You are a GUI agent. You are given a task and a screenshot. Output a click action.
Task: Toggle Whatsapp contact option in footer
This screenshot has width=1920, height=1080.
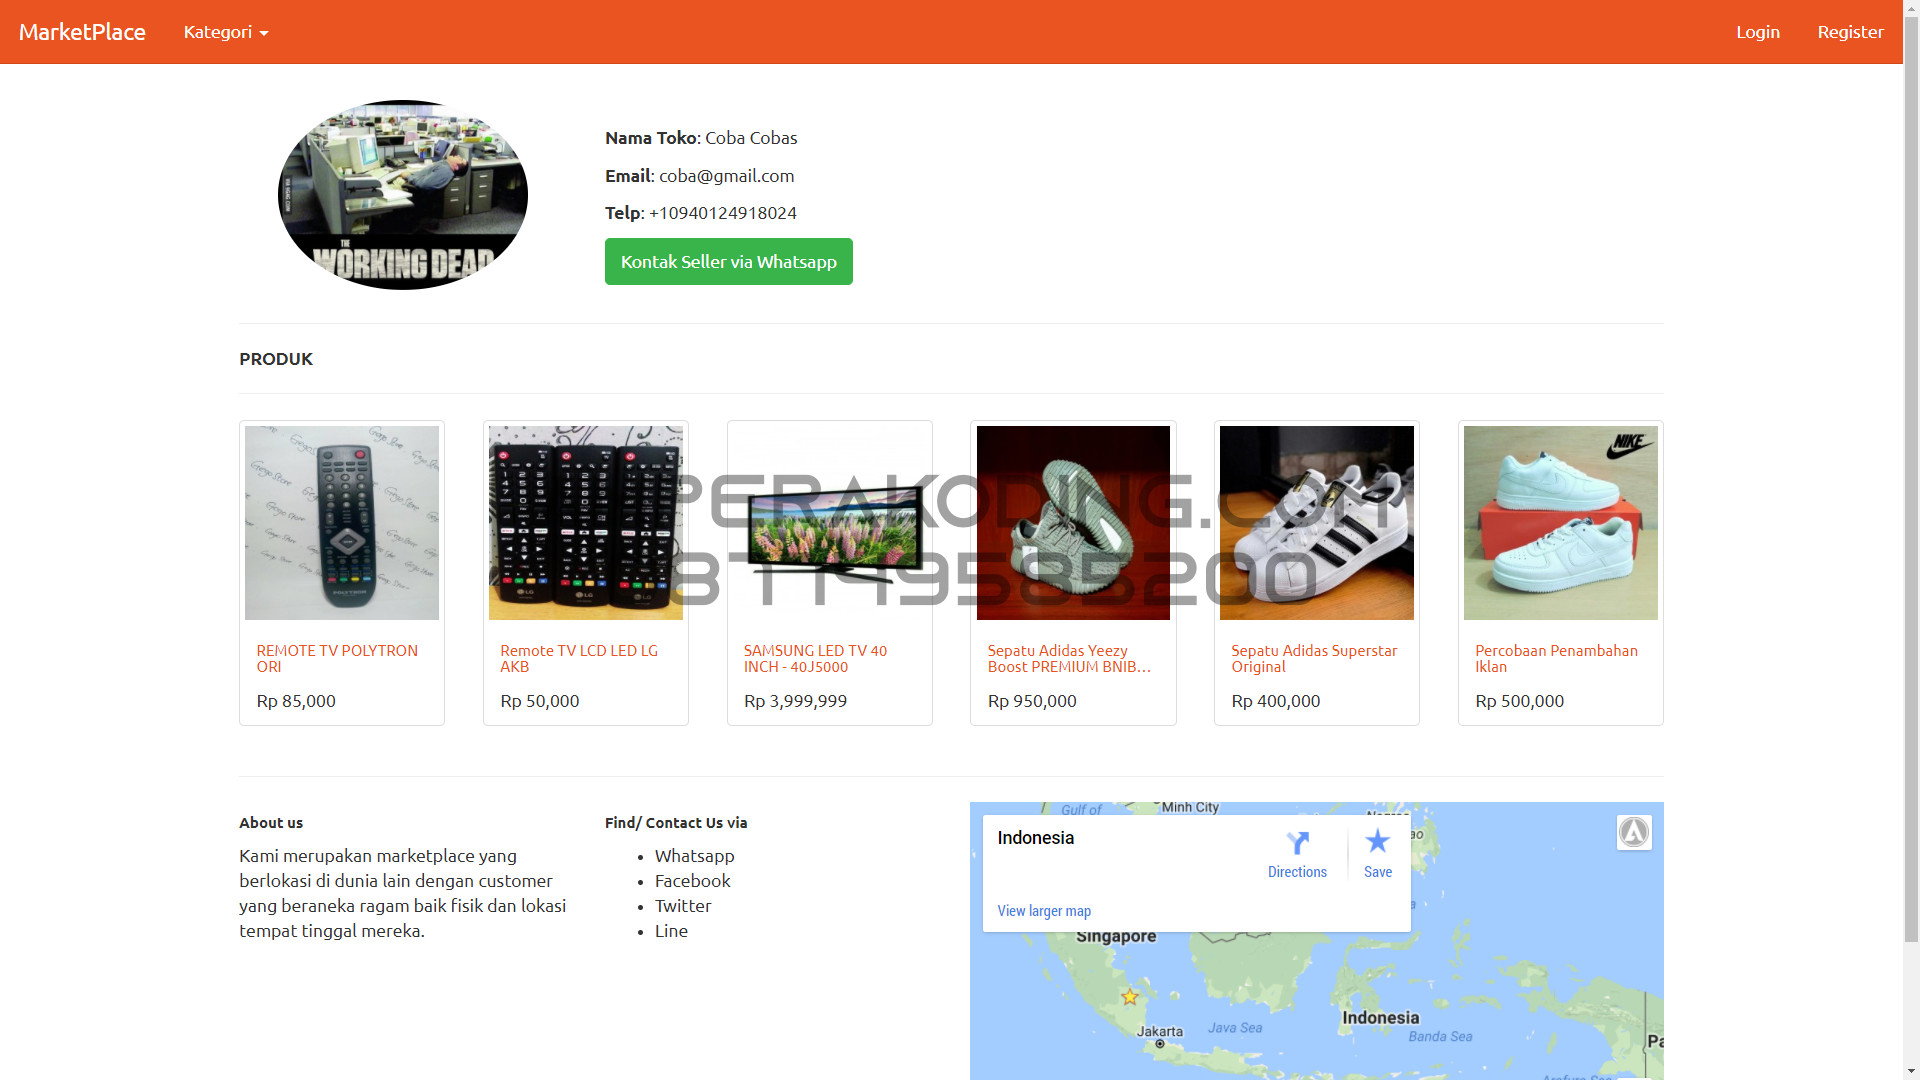tap(696, 856)
